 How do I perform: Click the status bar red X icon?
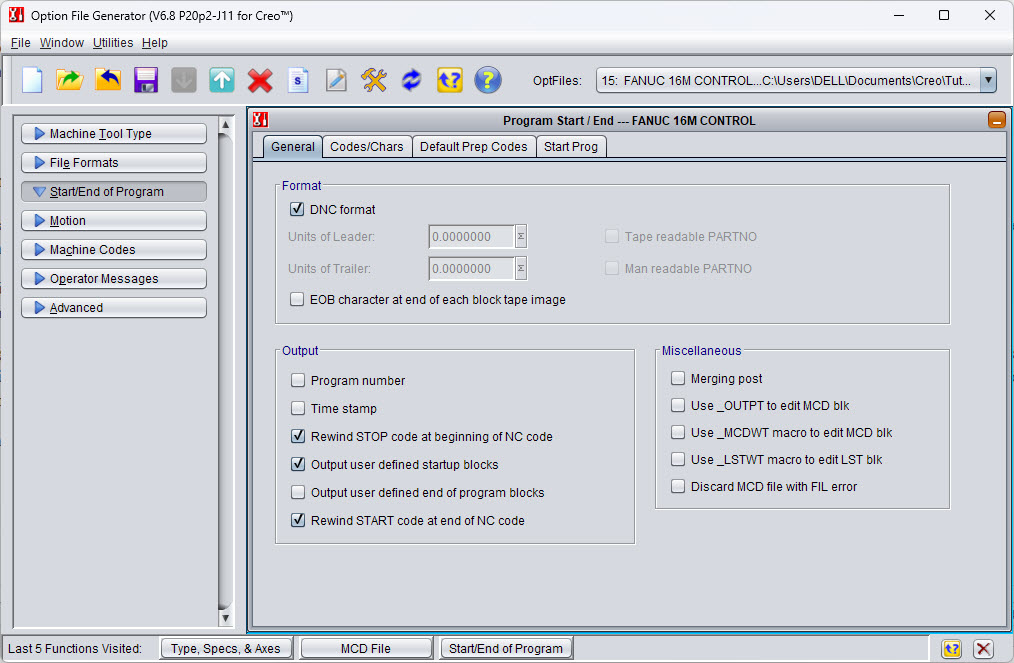tap(984, 649)
